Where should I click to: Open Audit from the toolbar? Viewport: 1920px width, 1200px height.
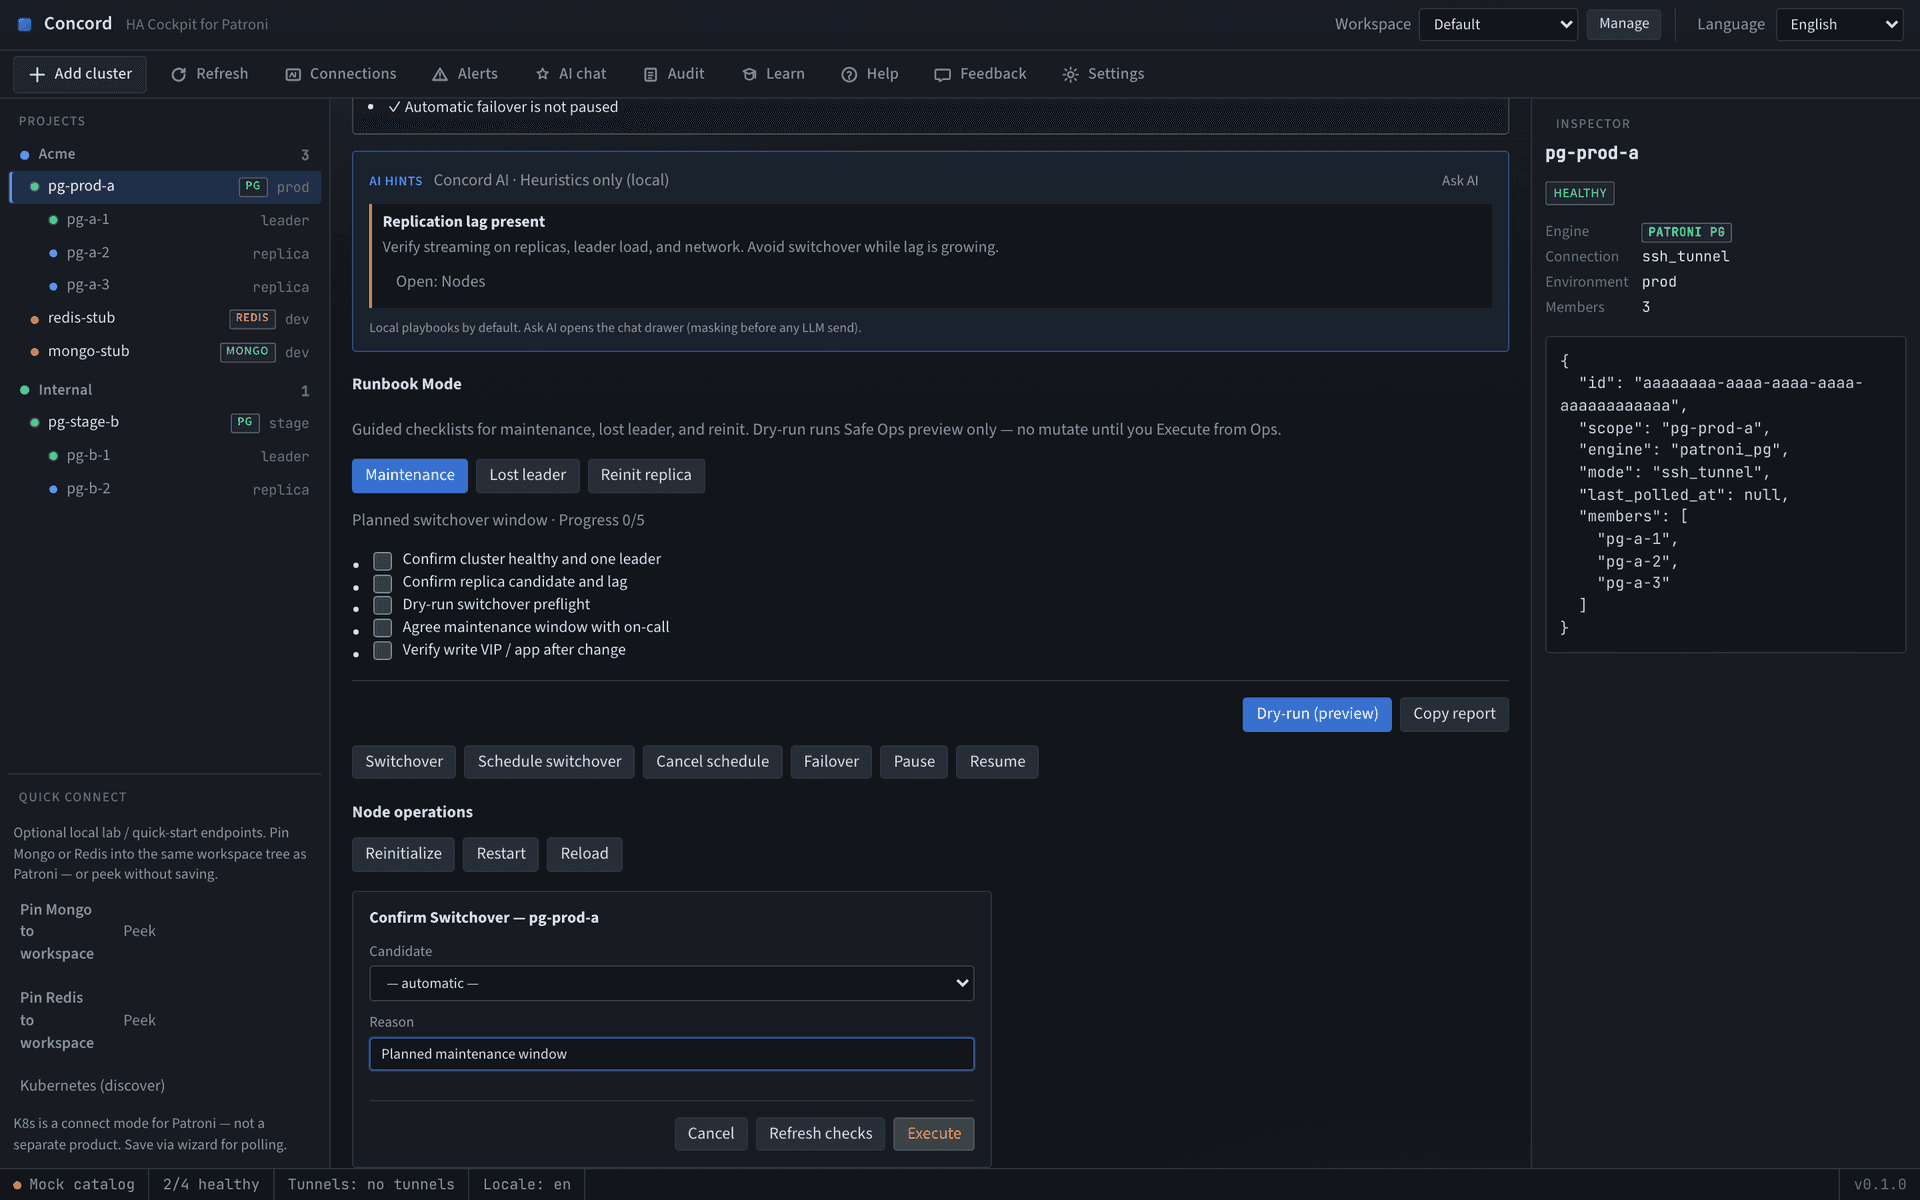click(674, 74)
